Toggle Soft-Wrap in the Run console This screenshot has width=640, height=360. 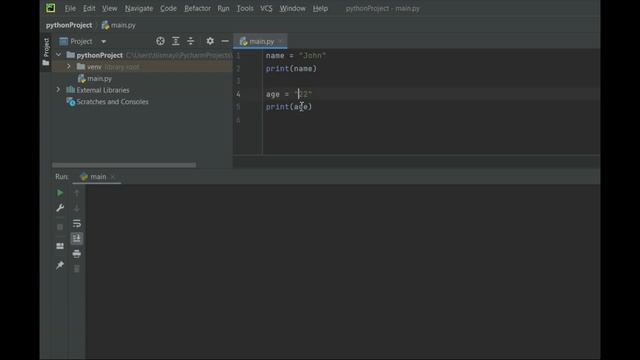click(x=77, y=224)
